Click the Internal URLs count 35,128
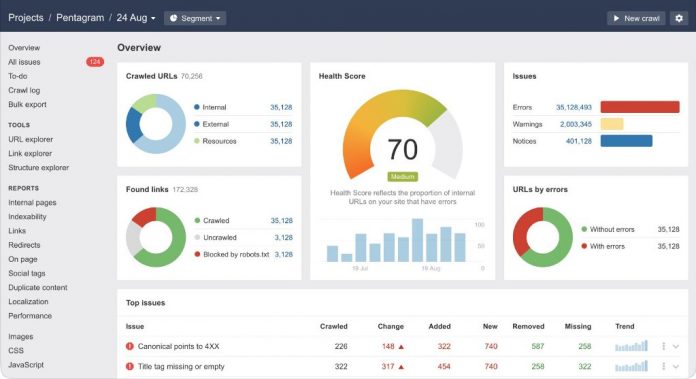The width and height of the screenshot is (696, 379). point(281,107)
